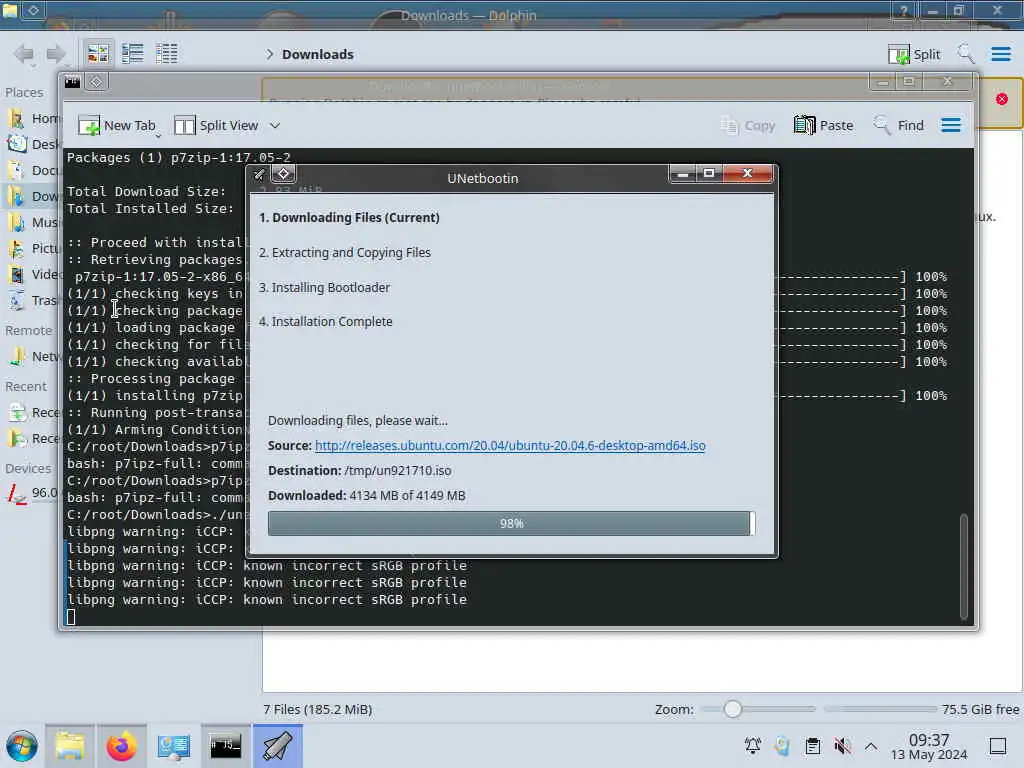Click Dolphin titlebar pin icon
This screenshot has height=768, width=1024.
pyautogui.click(x=33, y=10)
